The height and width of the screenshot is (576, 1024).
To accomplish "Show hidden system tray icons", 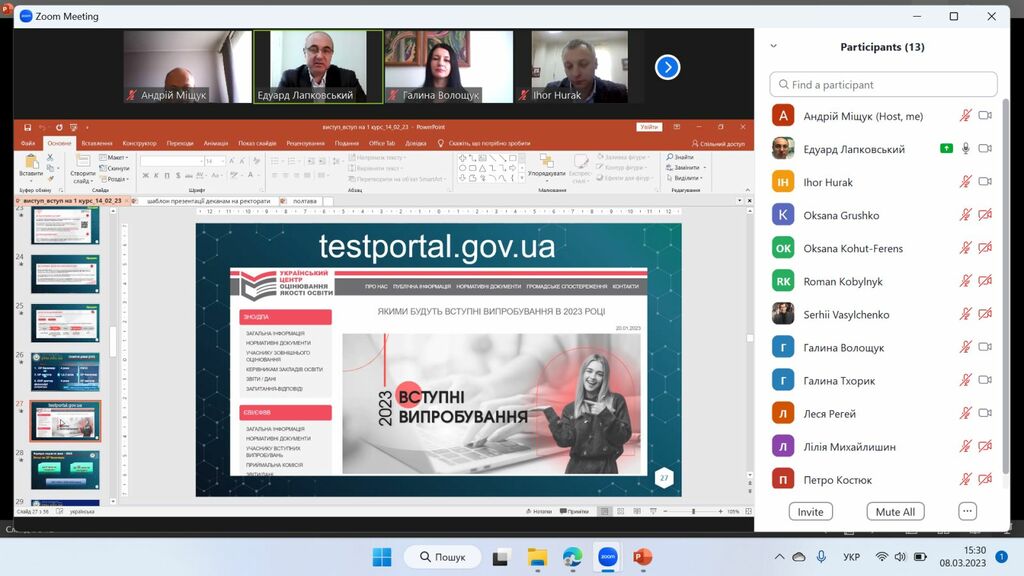I will [x=779, y=557].
